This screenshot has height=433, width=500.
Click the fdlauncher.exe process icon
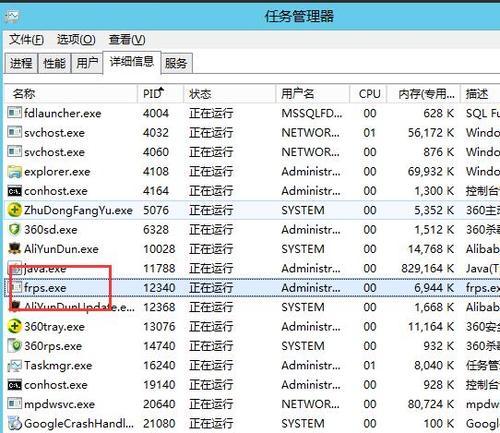pos(14,112)
